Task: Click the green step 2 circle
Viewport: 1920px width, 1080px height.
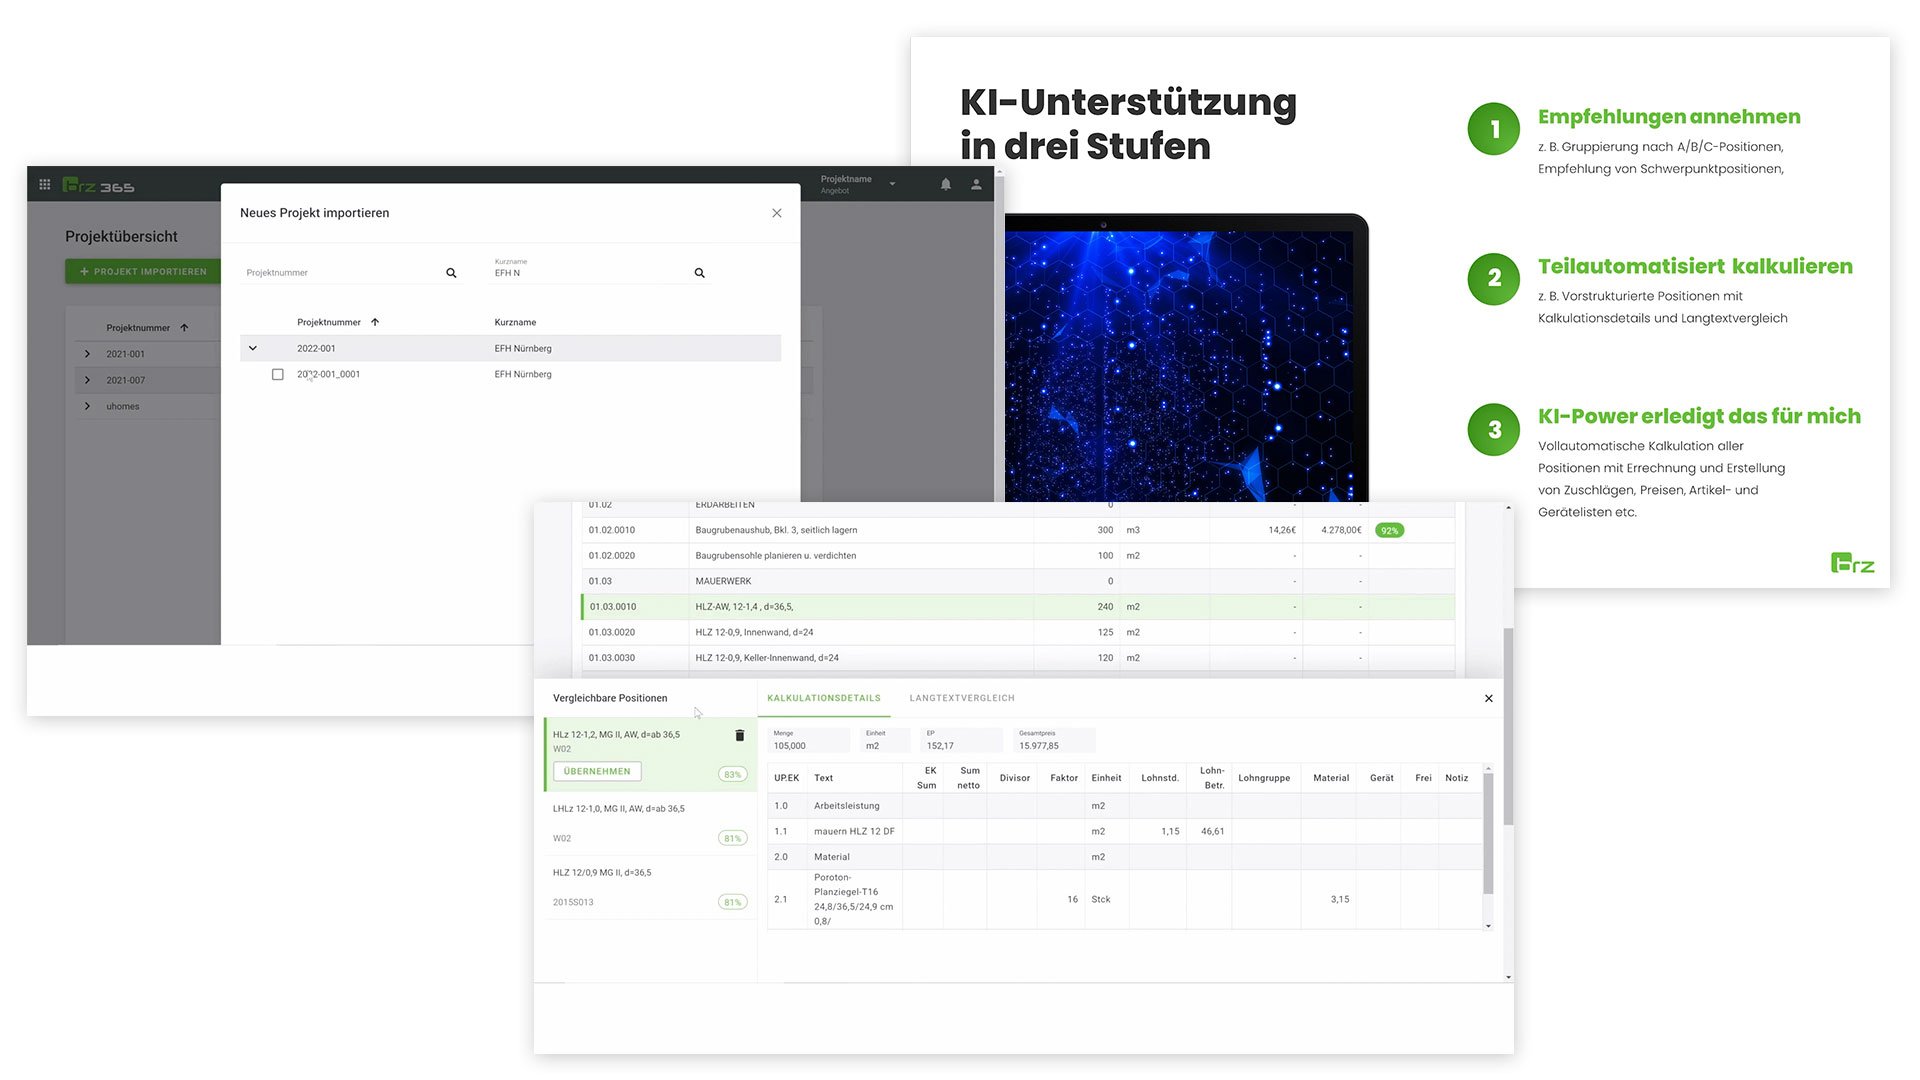Action: click(1494, 279)
